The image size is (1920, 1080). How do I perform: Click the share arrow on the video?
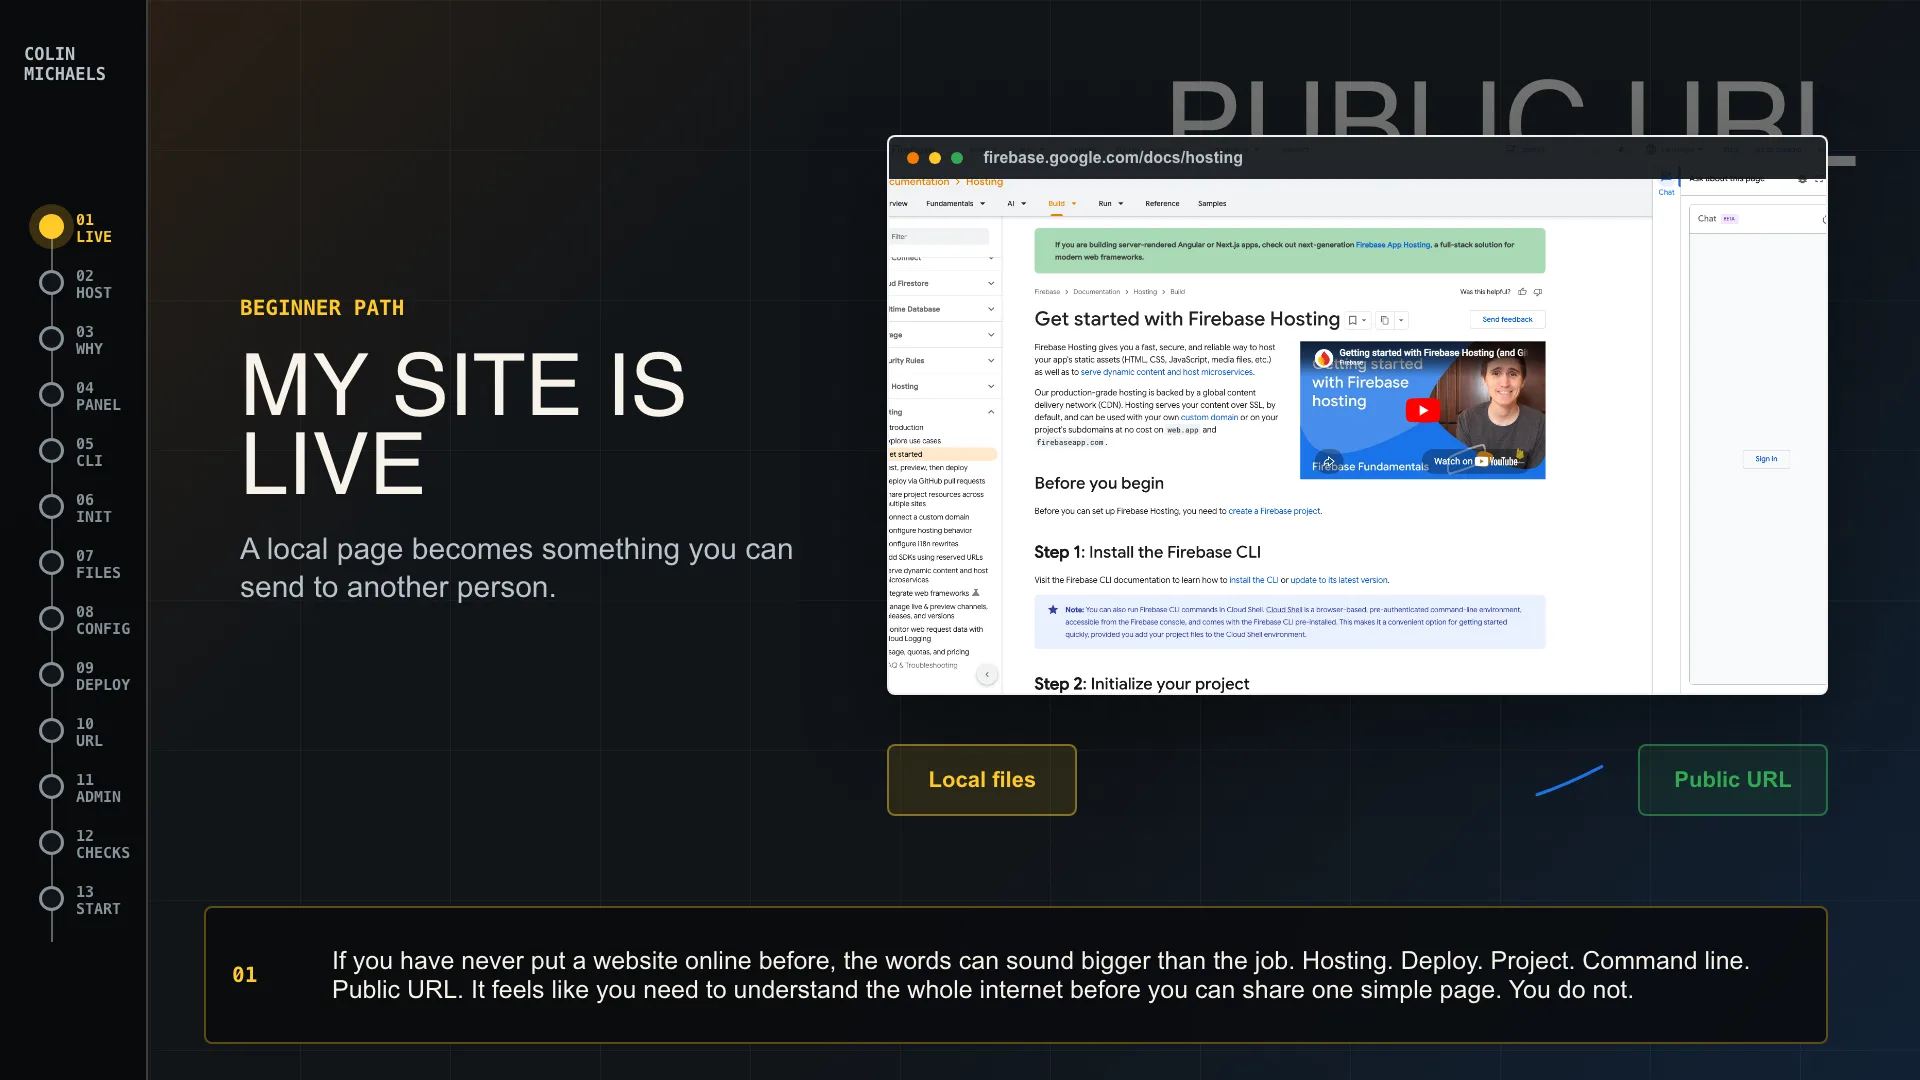[1329, 461]
